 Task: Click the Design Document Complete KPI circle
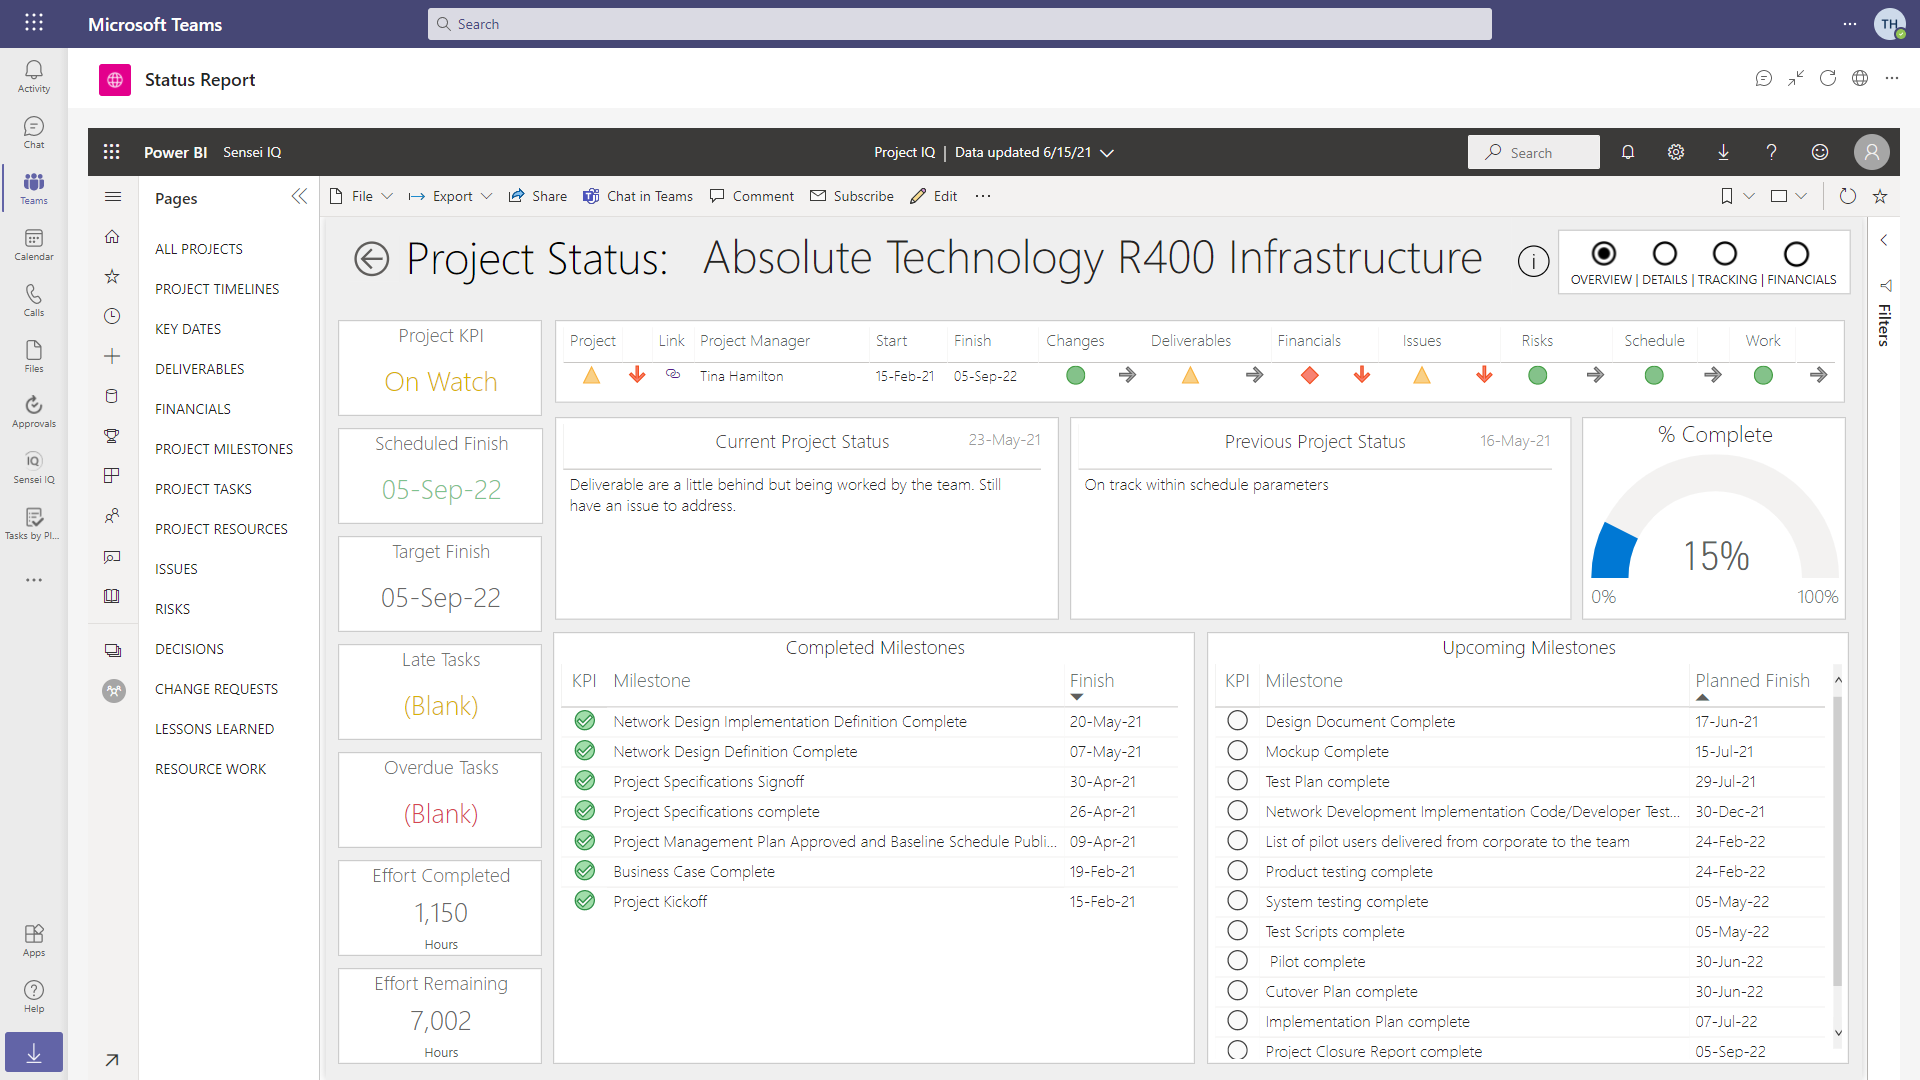[x=1237, y=720]
